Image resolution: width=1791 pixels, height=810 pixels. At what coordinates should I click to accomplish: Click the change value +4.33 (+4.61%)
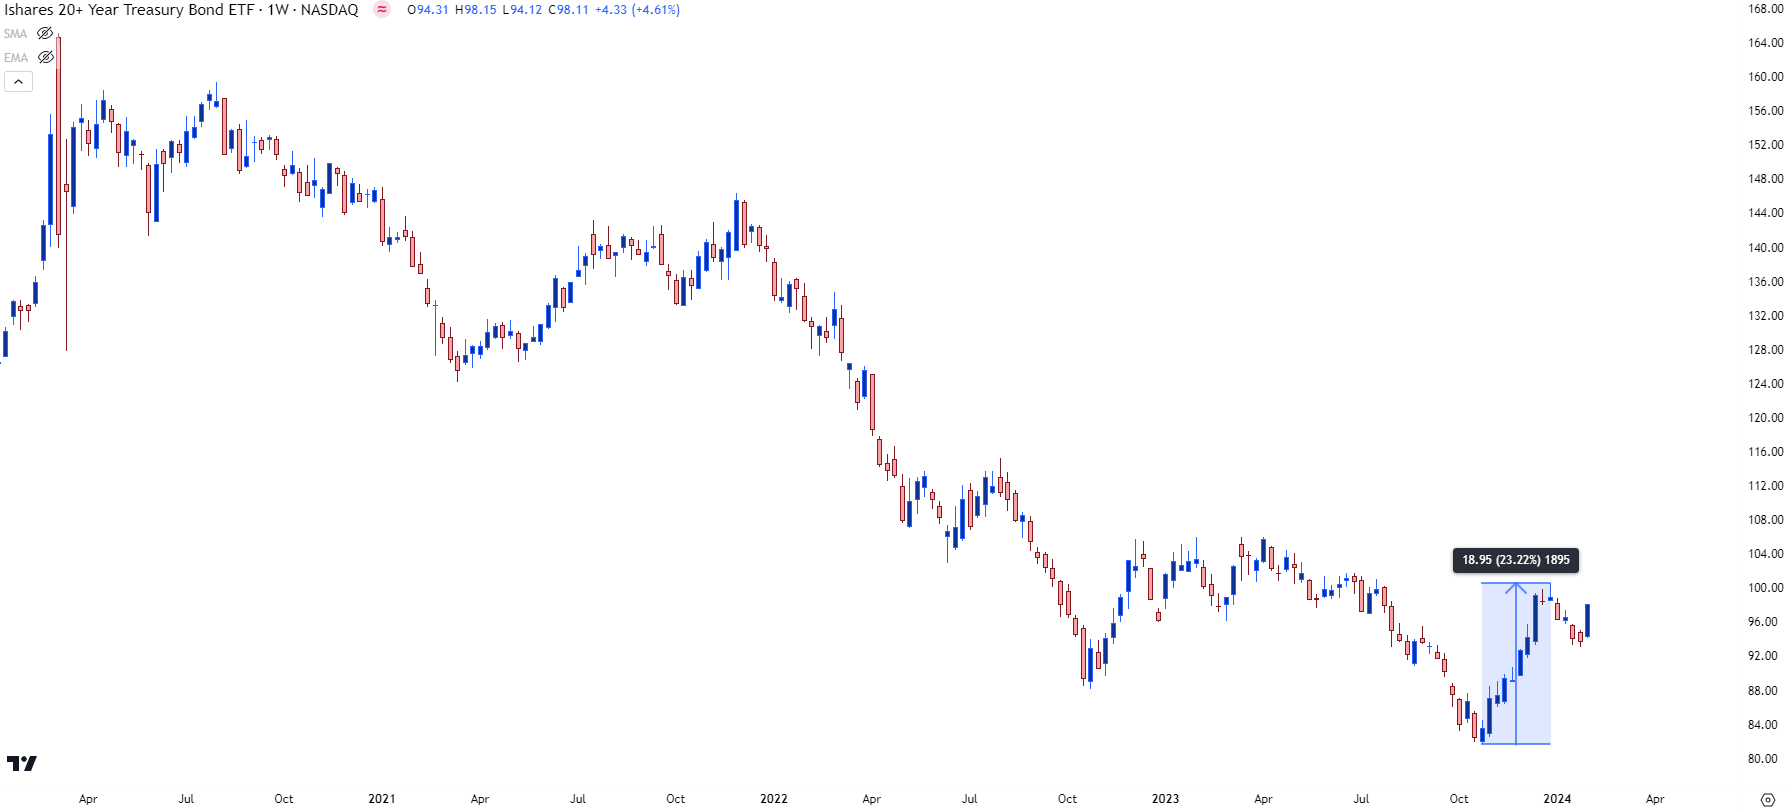click(x=638, y=10)
